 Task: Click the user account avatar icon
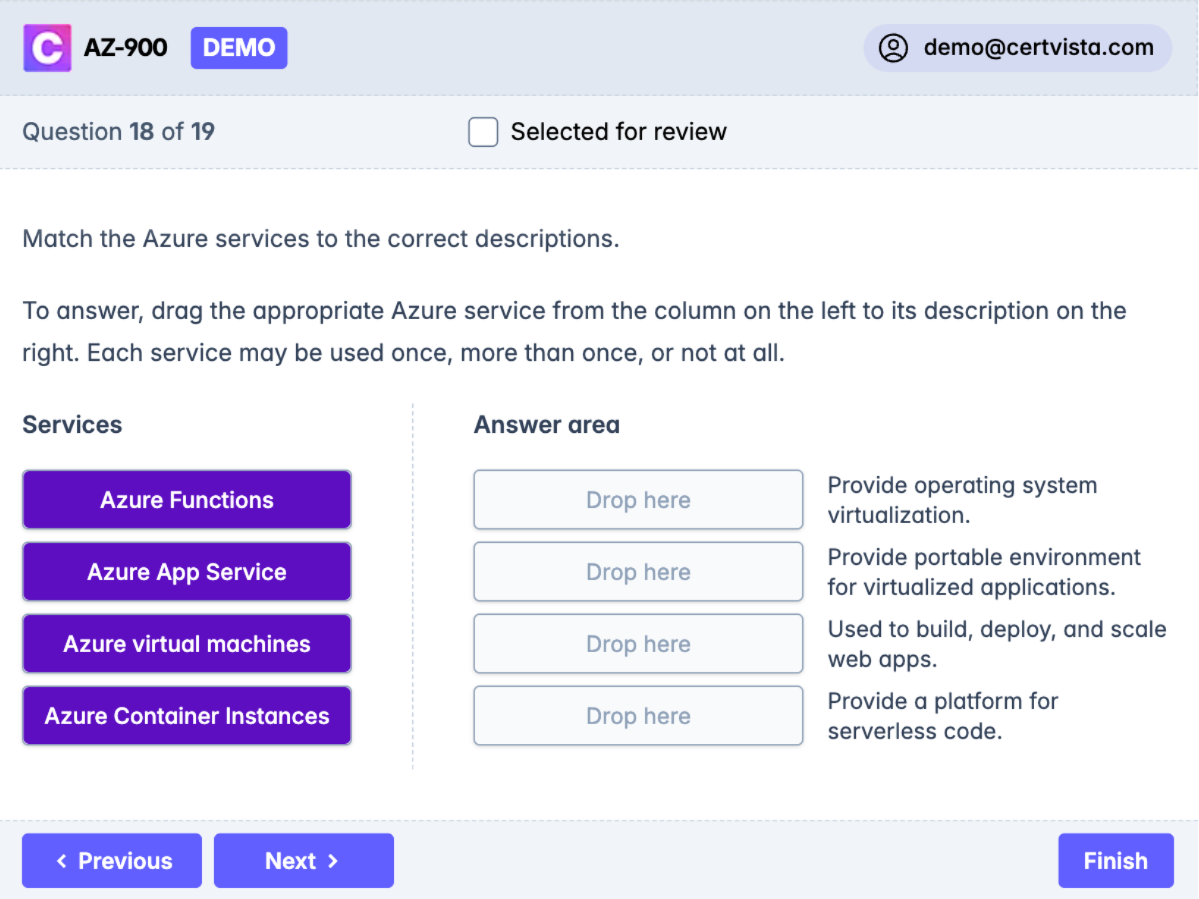[895, 47]
